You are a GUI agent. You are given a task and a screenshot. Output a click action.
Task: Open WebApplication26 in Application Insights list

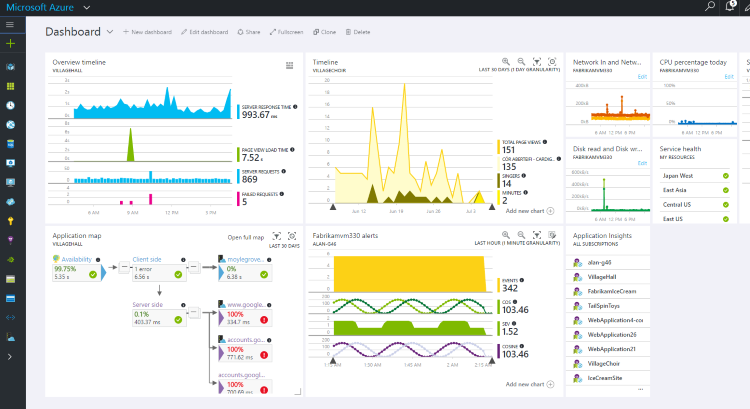(610, 335)
